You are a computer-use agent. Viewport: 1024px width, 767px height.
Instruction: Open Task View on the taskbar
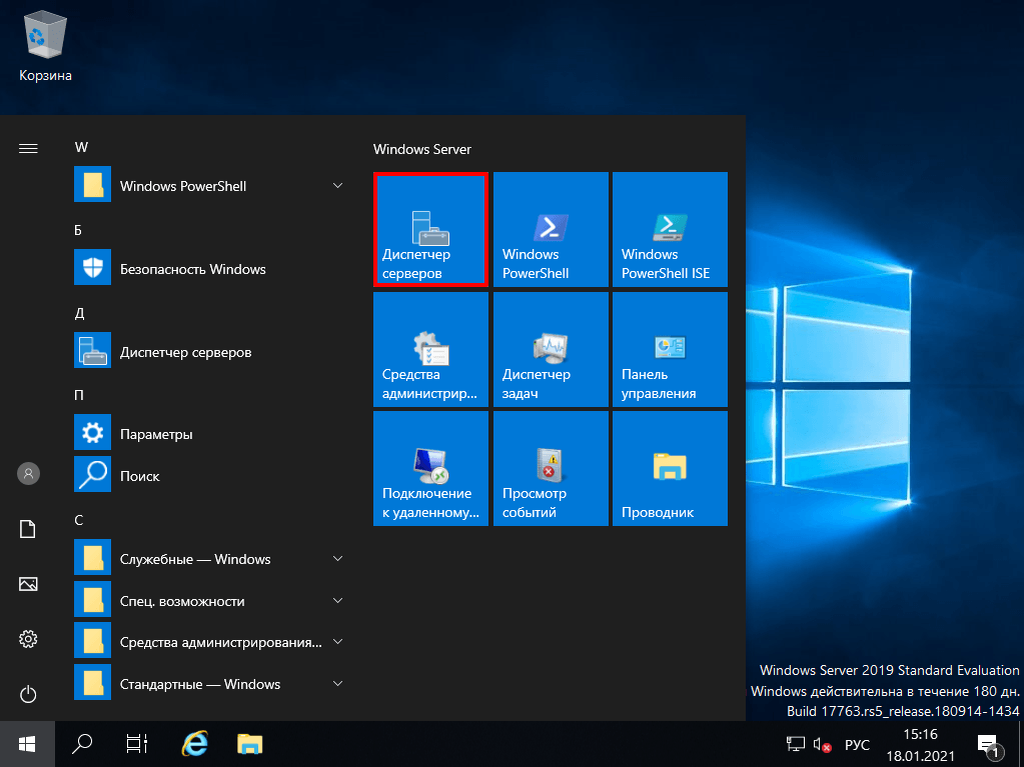(136, 743)
